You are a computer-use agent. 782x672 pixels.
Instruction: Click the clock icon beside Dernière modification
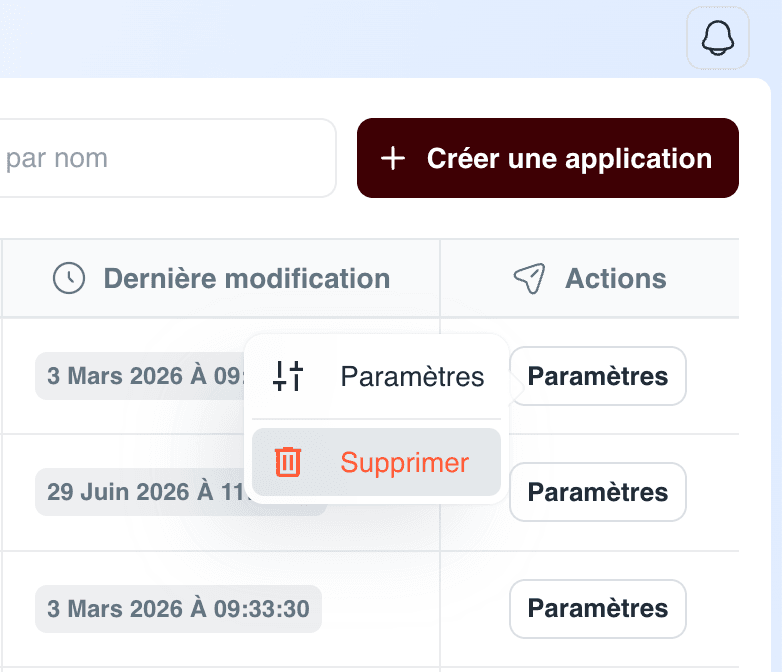69,278
